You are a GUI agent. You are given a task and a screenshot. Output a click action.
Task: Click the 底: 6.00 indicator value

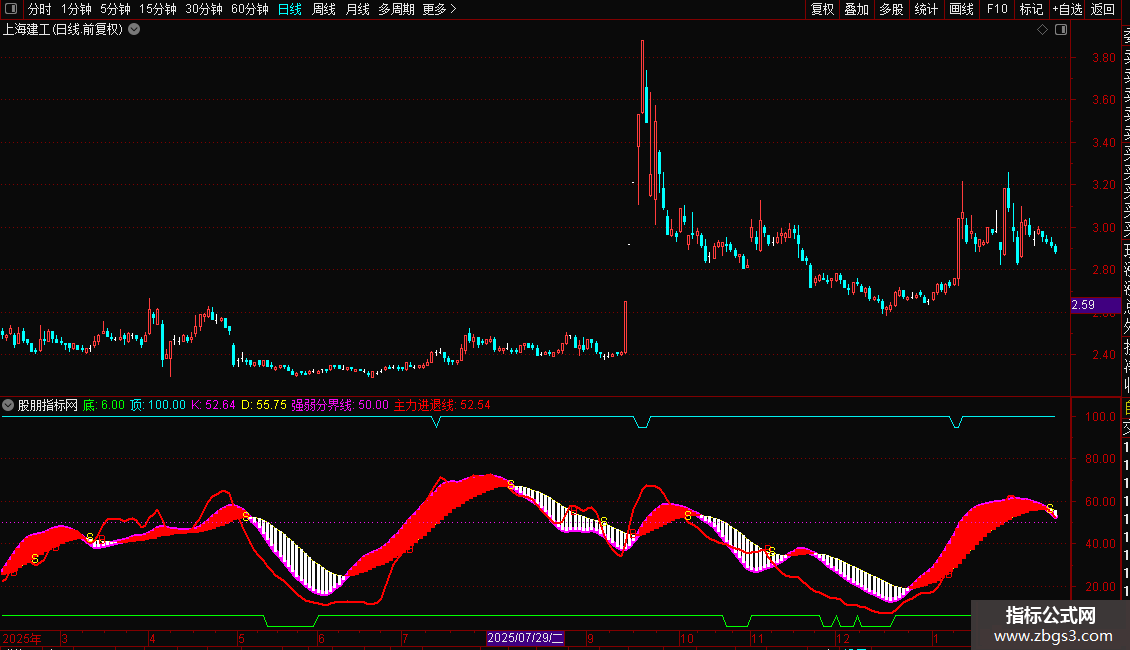(104, 405)
